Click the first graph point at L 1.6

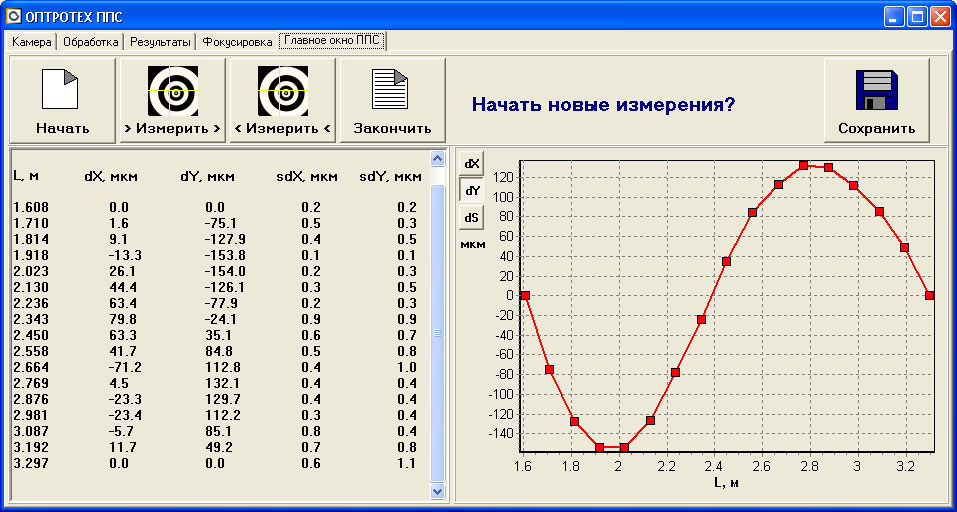[x=525, y=295]
